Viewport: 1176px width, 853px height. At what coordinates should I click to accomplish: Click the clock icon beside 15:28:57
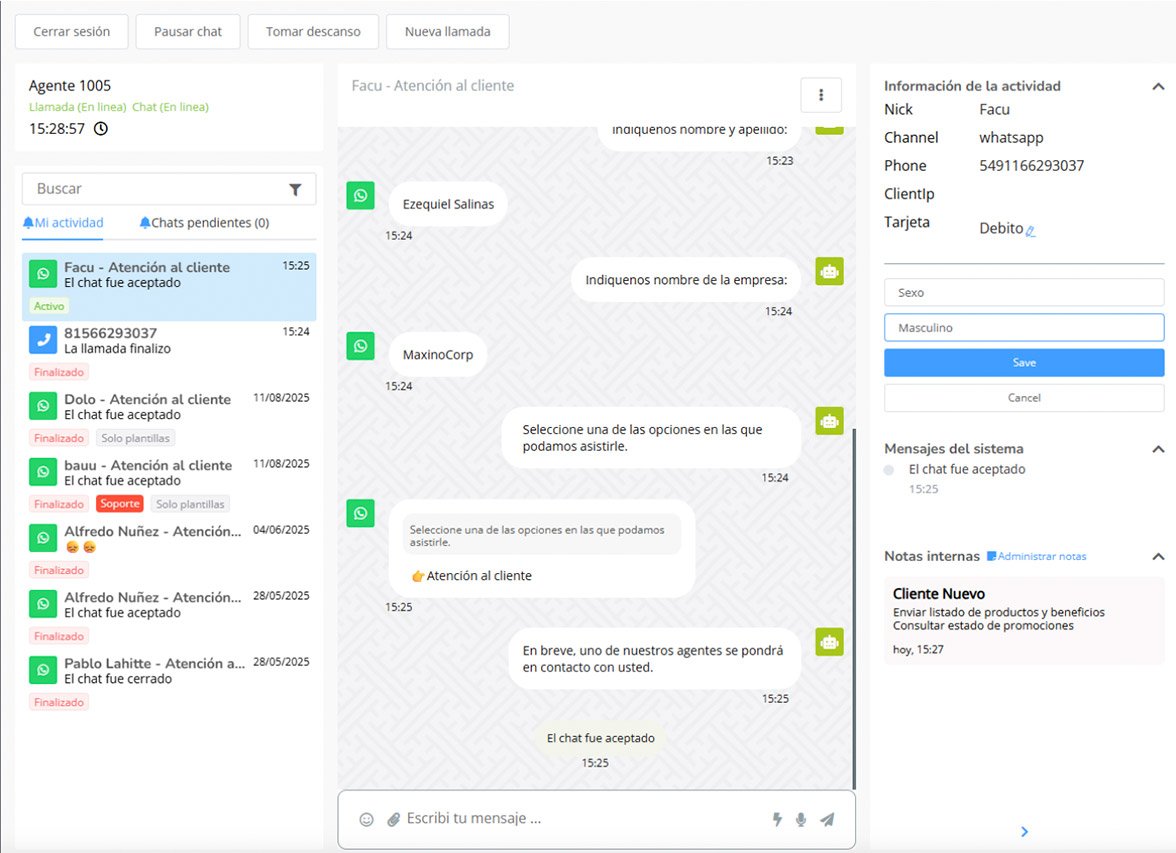click(101, 129)
